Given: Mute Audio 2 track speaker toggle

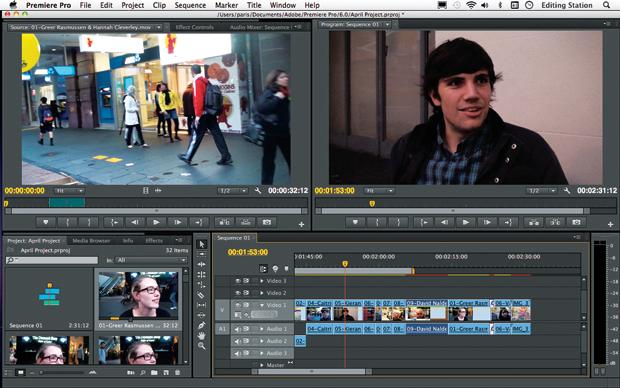Looking at the screenshot, I should (x=237, y=341).
